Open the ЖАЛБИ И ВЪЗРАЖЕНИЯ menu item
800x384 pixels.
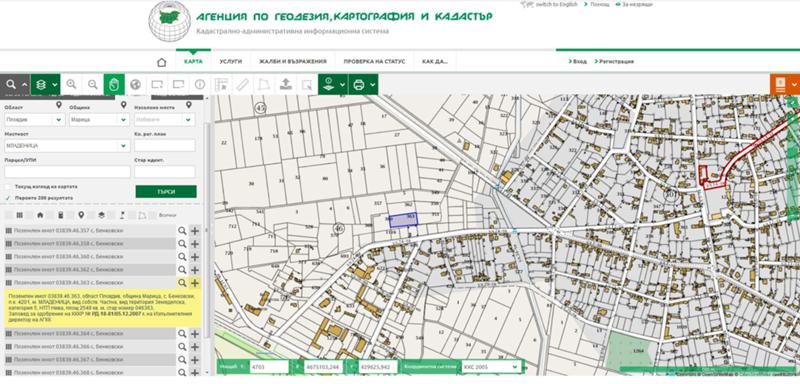292,62
